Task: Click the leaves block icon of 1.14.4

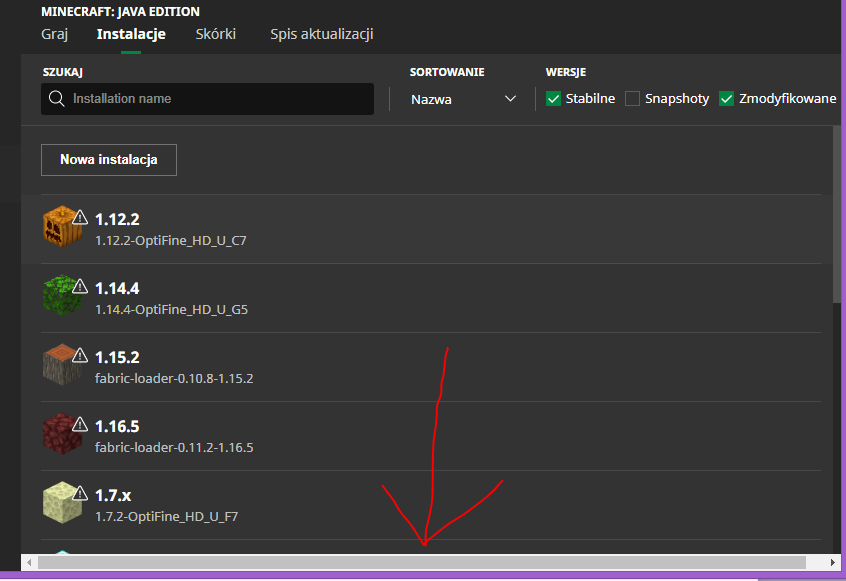Action: click(x=62, y=295)
